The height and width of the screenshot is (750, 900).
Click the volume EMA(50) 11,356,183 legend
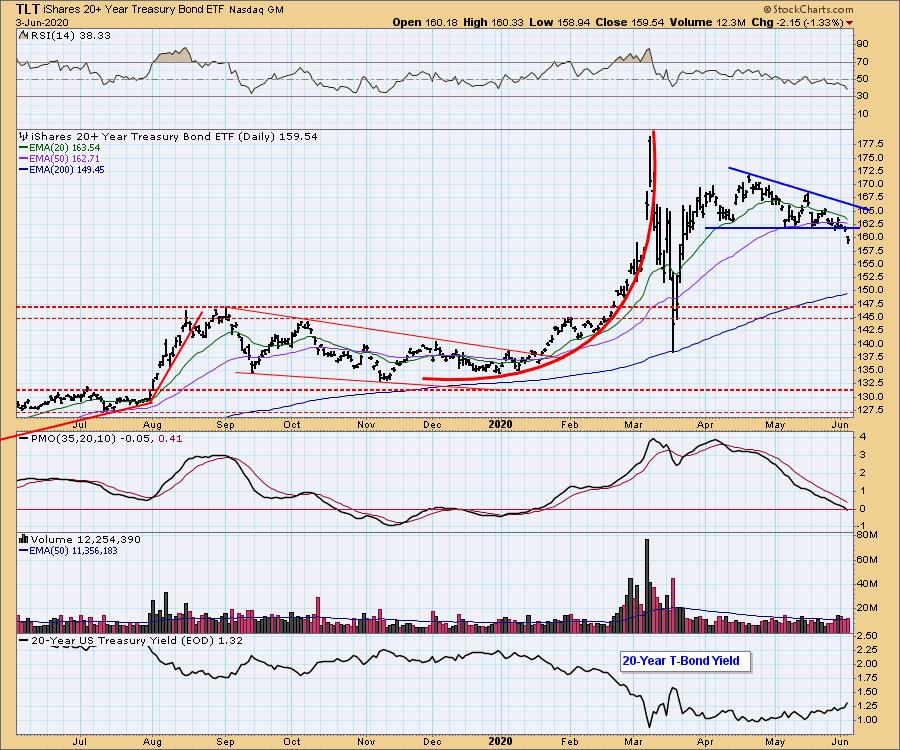[68, 550]
